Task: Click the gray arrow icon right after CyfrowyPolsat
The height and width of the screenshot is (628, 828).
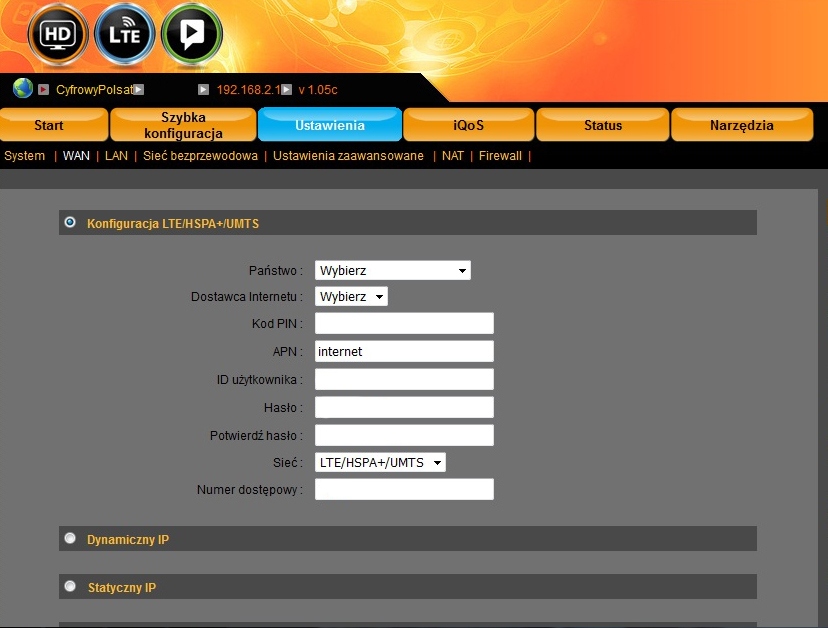Action: (139, 89)
